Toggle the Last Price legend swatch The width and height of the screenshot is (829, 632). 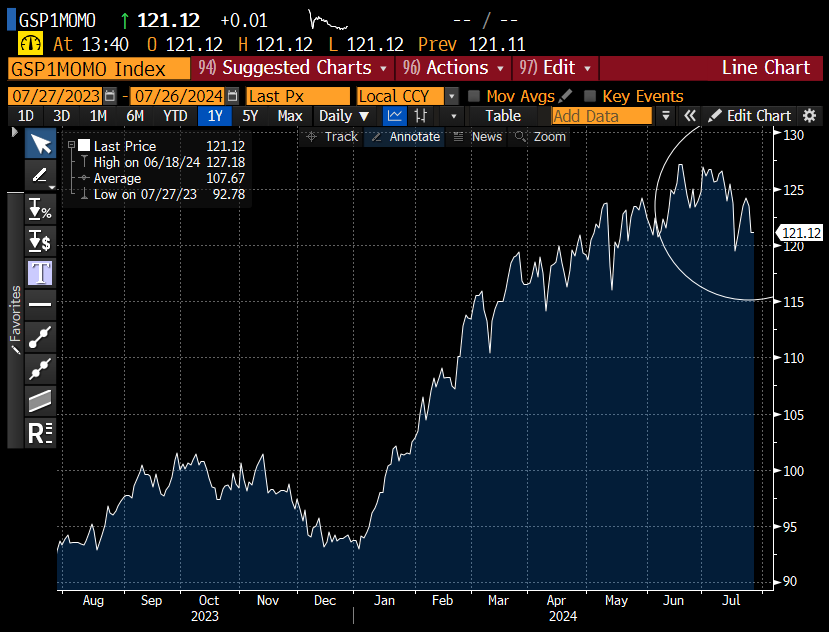point(84,145)
